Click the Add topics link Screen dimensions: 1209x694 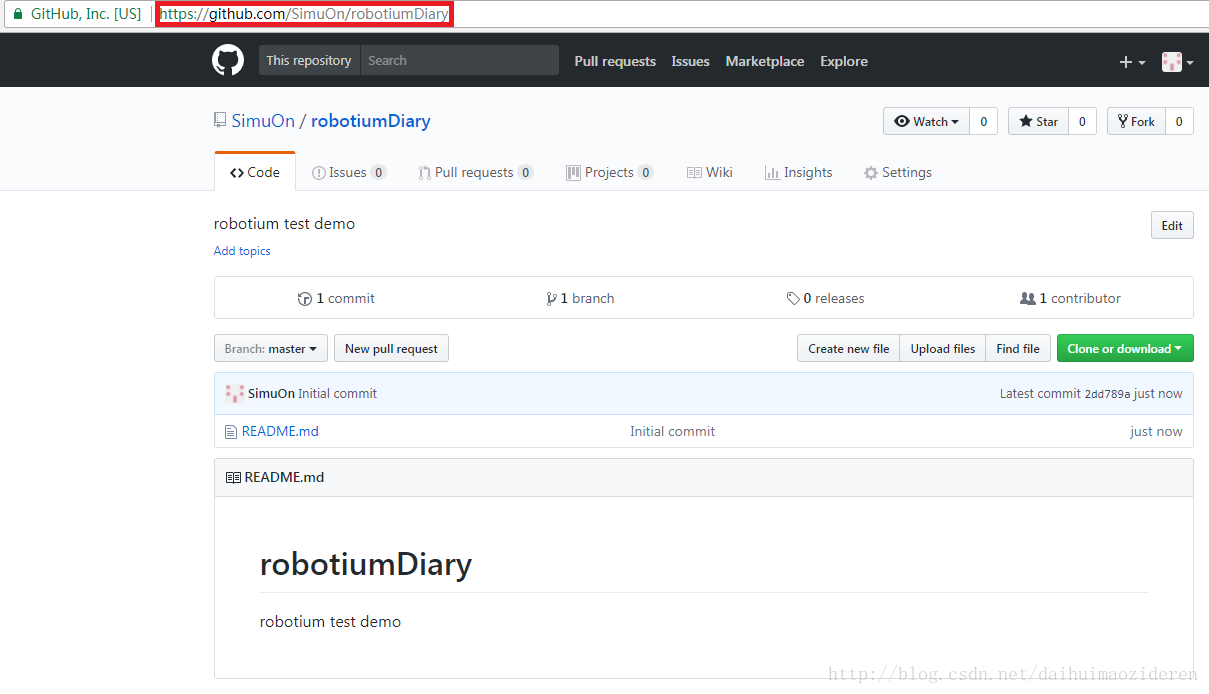coord(242,251)
